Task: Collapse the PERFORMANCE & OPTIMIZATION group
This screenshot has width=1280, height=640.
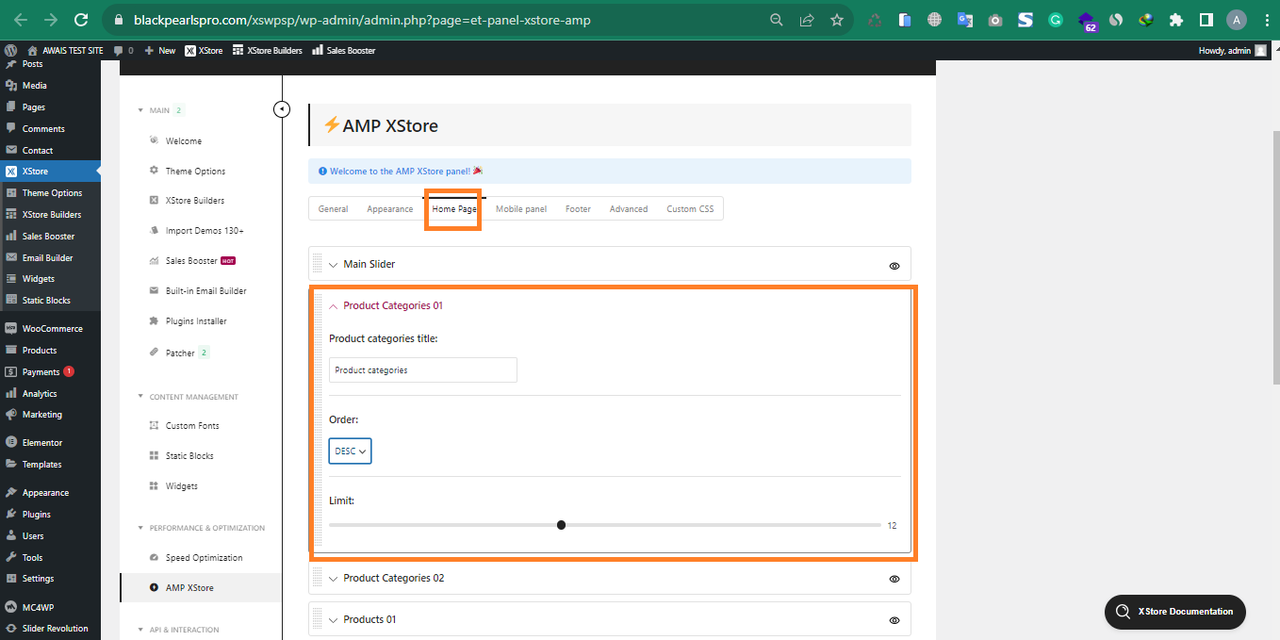Action: coord(141,528)
